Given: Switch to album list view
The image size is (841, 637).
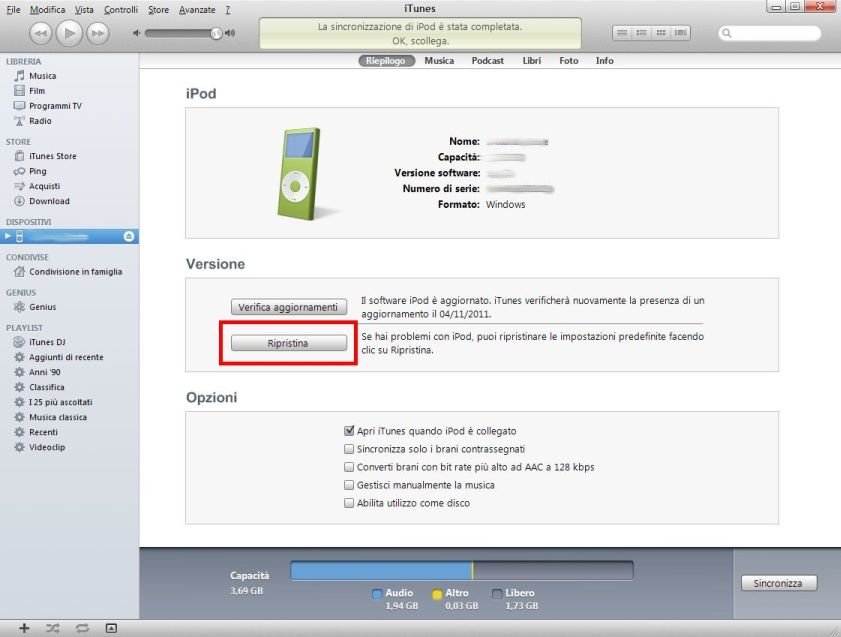Looking at the screenshot, I should 641,33.
